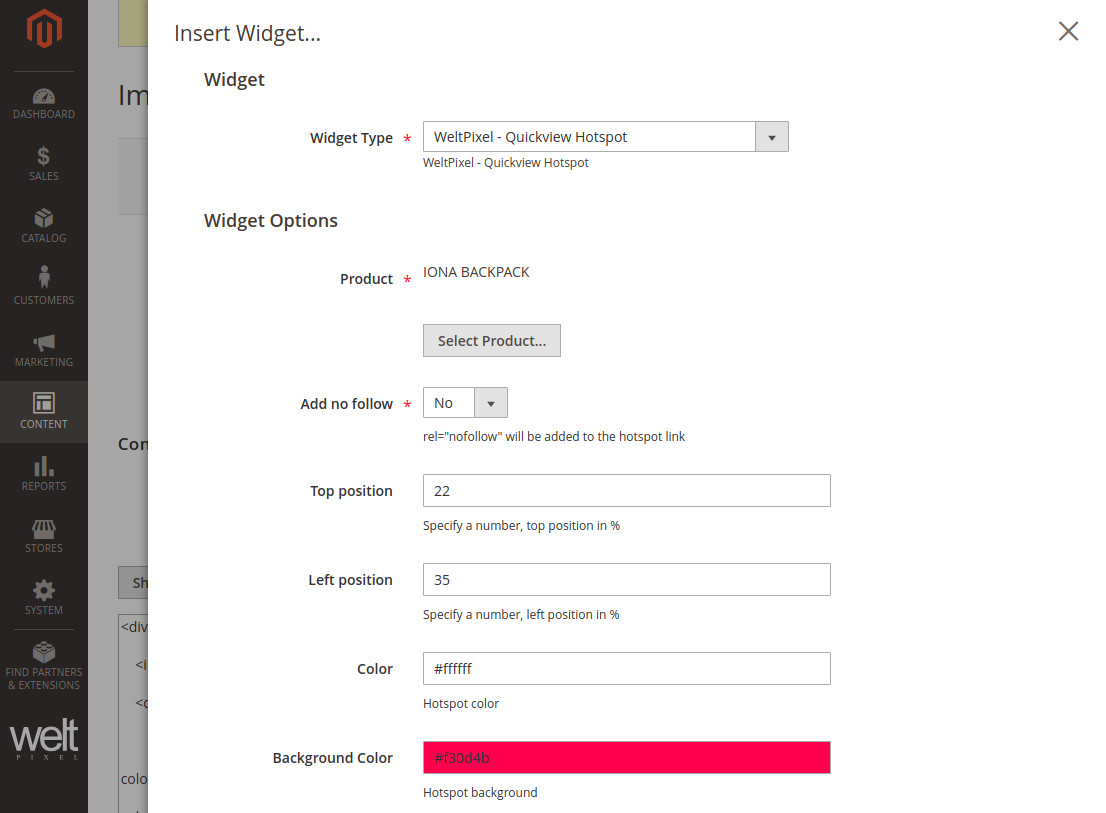Click the Left position input field
Screen dimensions: 1106x813
pos(626,580)
